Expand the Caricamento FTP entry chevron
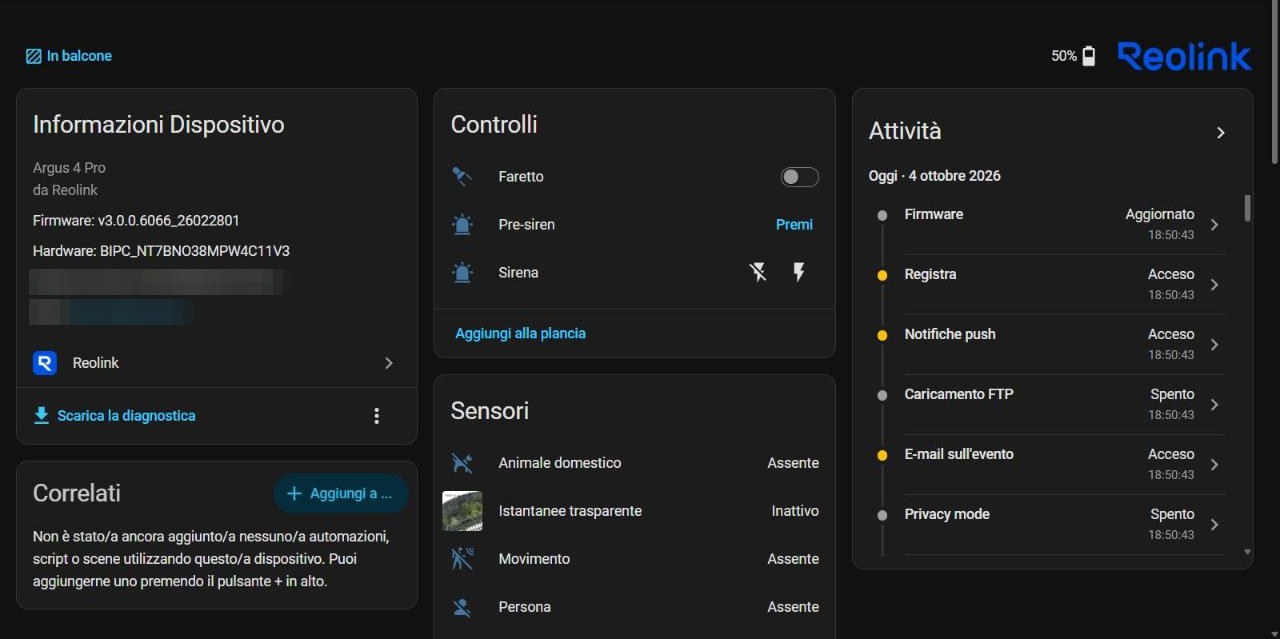 [1214, 405]
